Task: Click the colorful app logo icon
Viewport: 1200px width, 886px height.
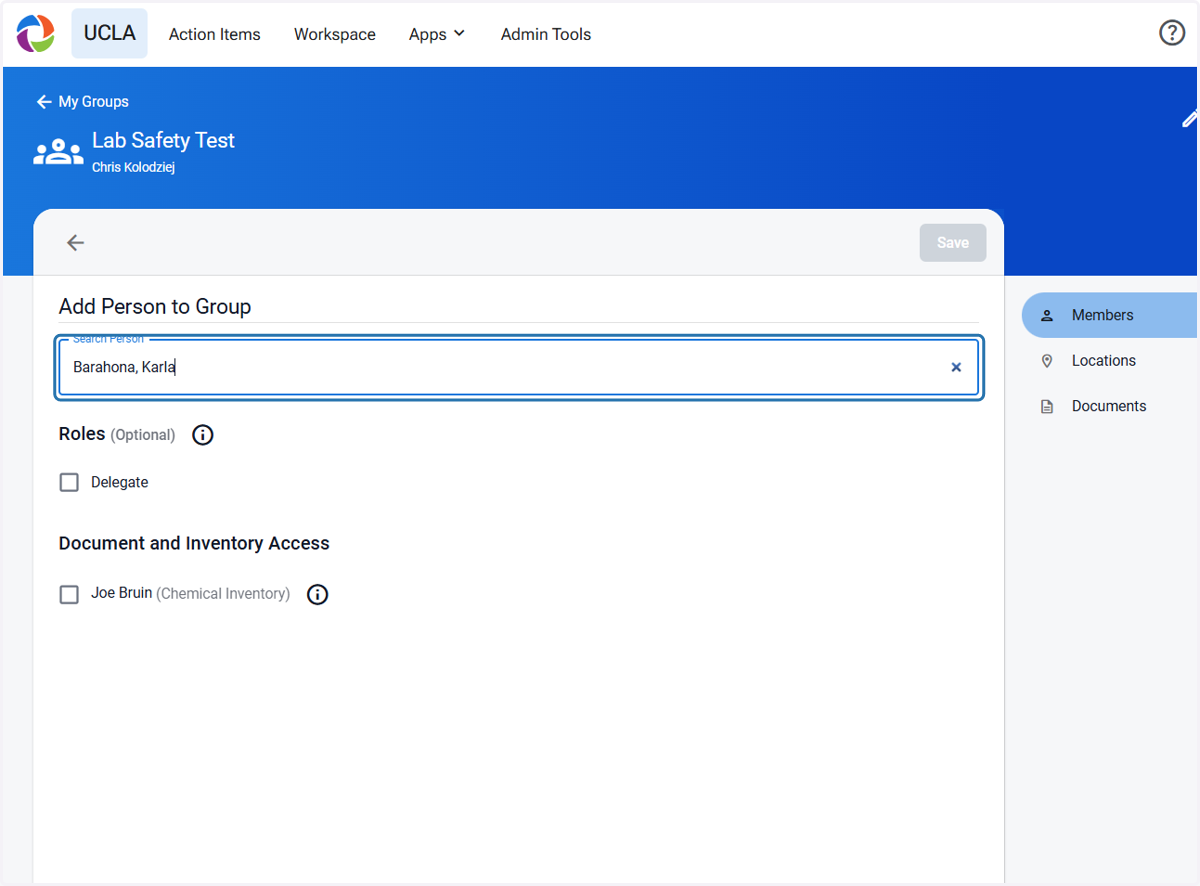Action: point(36,33)
